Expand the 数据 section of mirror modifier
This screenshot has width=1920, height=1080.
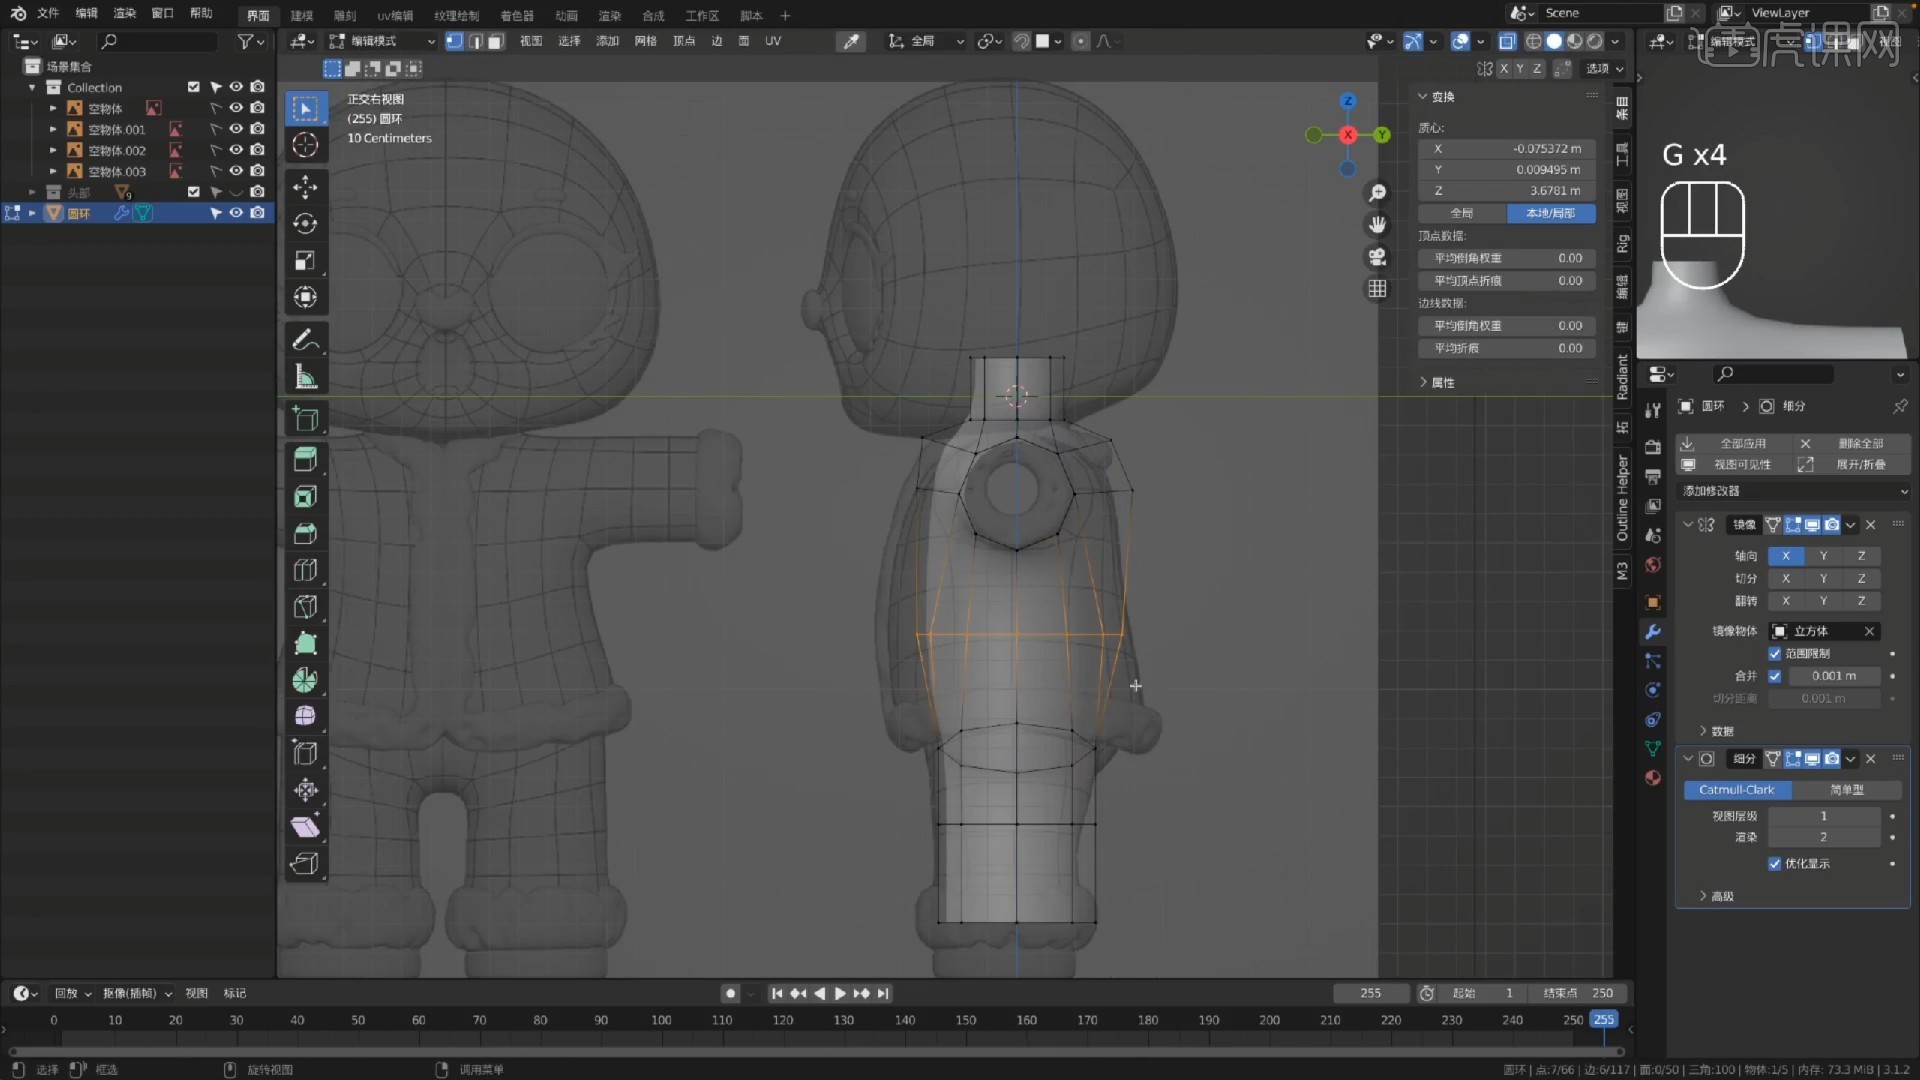tap(1716, 731)
